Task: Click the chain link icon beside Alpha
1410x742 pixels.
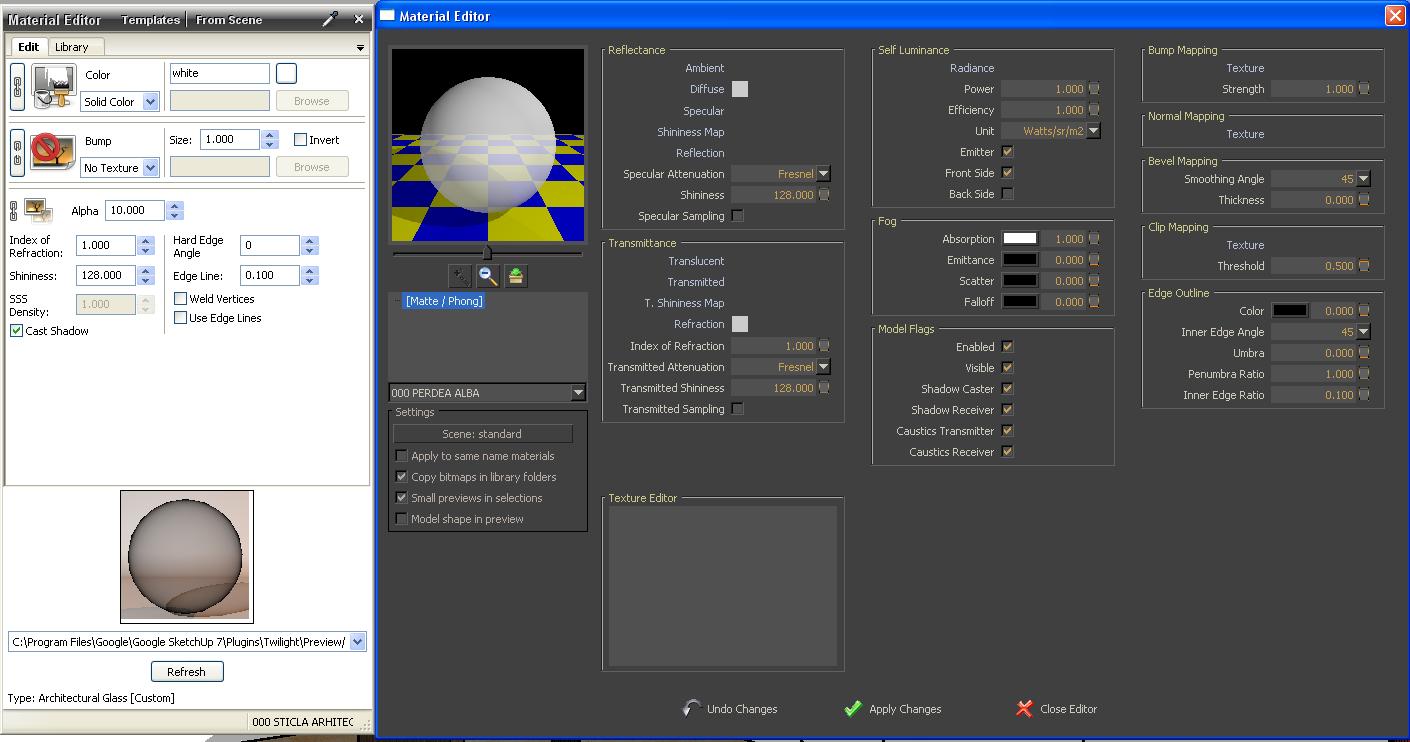Action: click(14, 210)
